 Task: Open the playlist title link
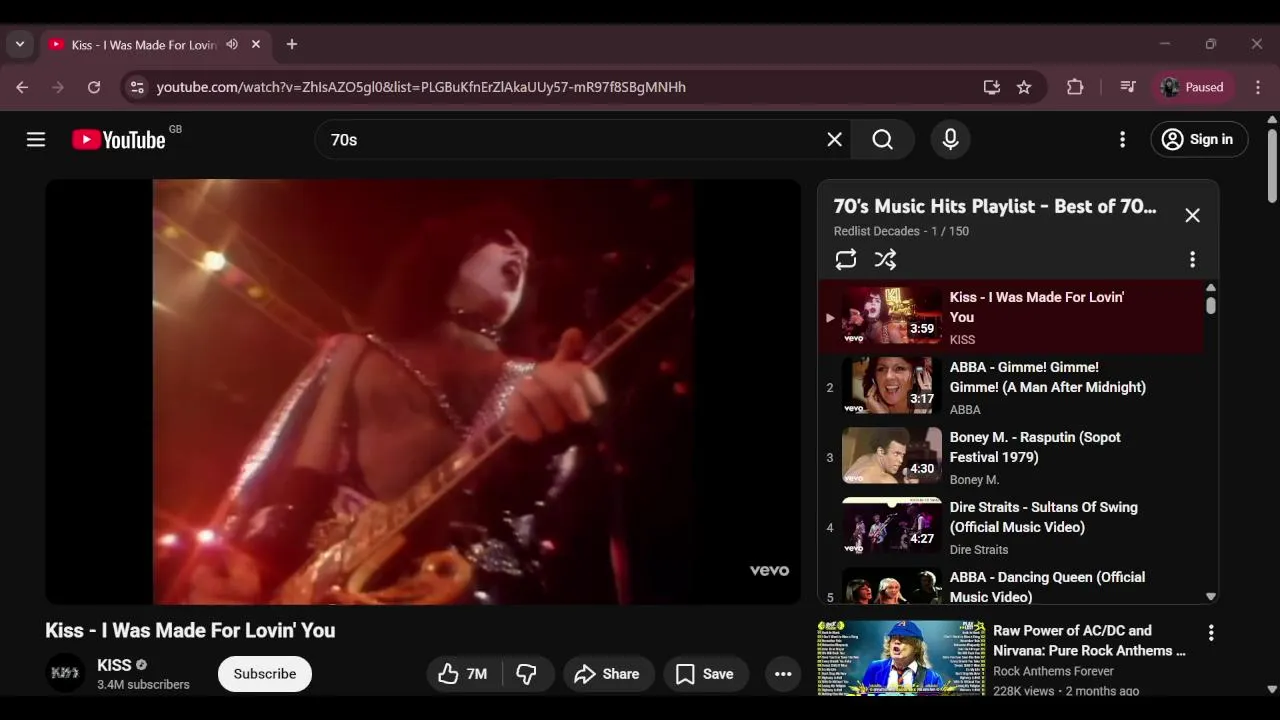[995, 206]
